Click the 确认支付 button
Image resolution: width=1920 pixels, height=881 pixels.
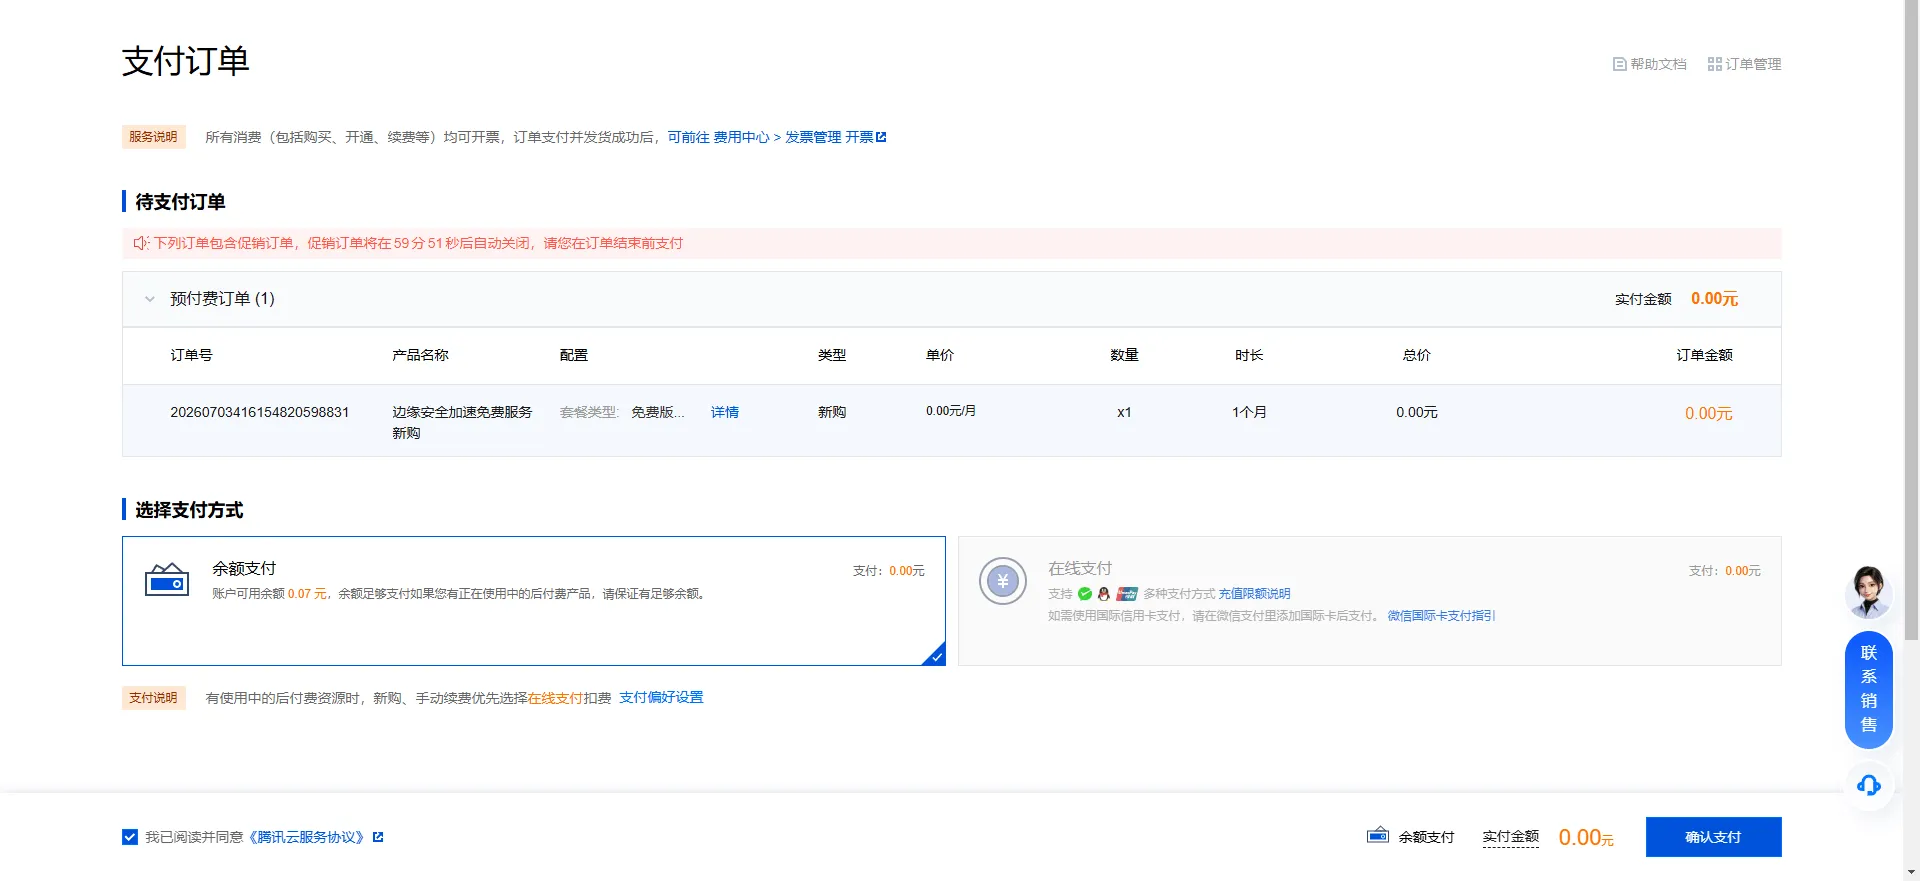click(x=1713, y=837)
